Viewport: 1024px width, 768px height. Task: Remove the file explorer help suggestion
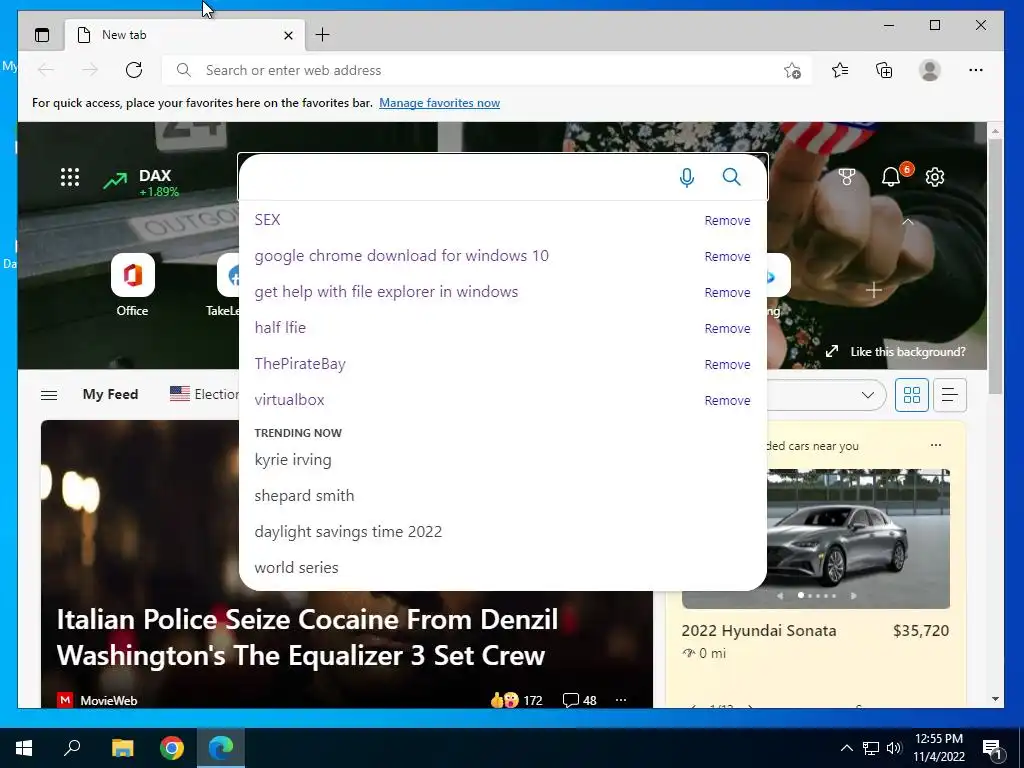[x=727, y=293]
